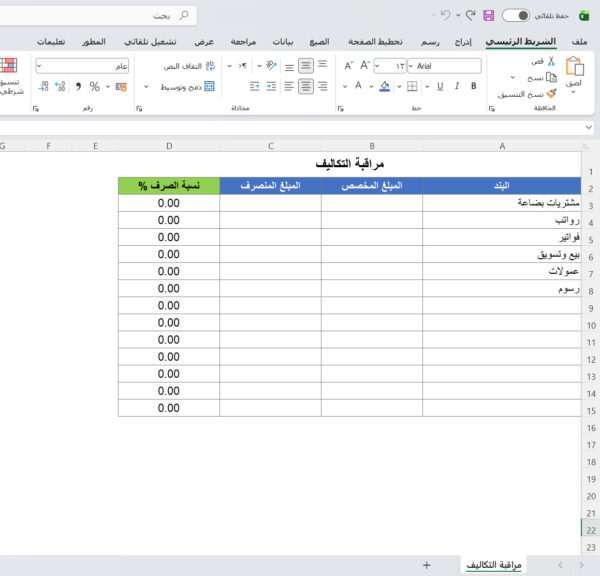Click the Paste (لصق) icon
This screenshot has width=600, height=576.
coord(575,68)
